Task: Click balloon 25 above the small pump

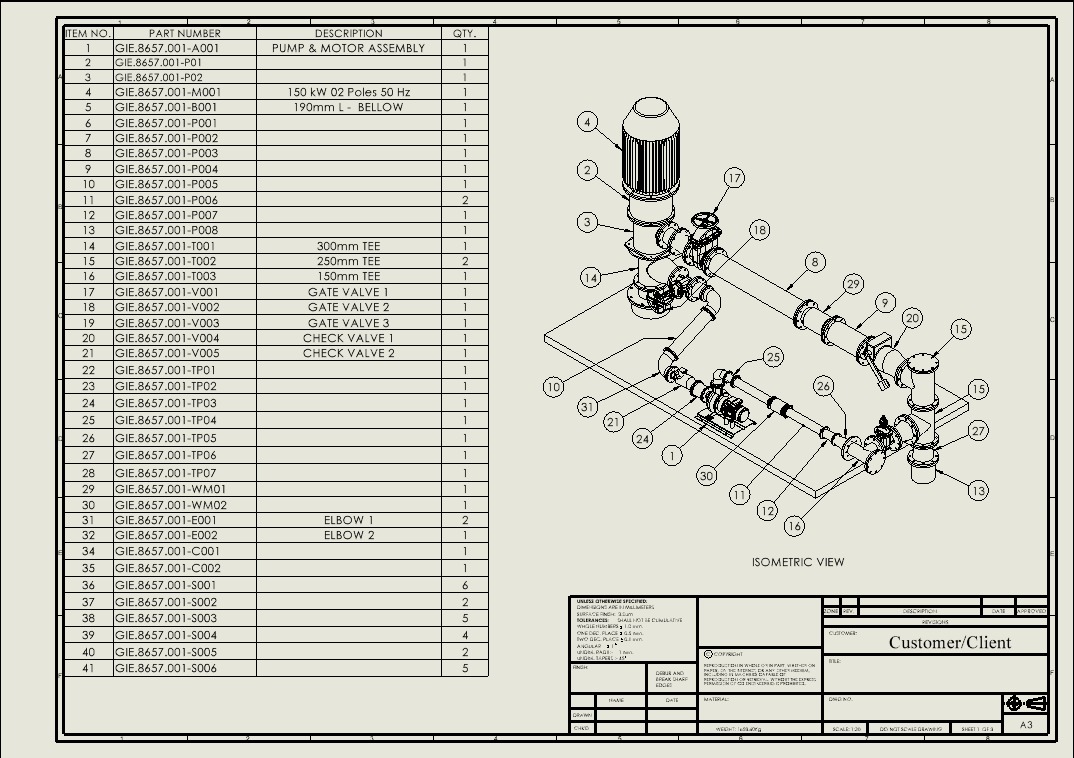Action: coord(773,357)
